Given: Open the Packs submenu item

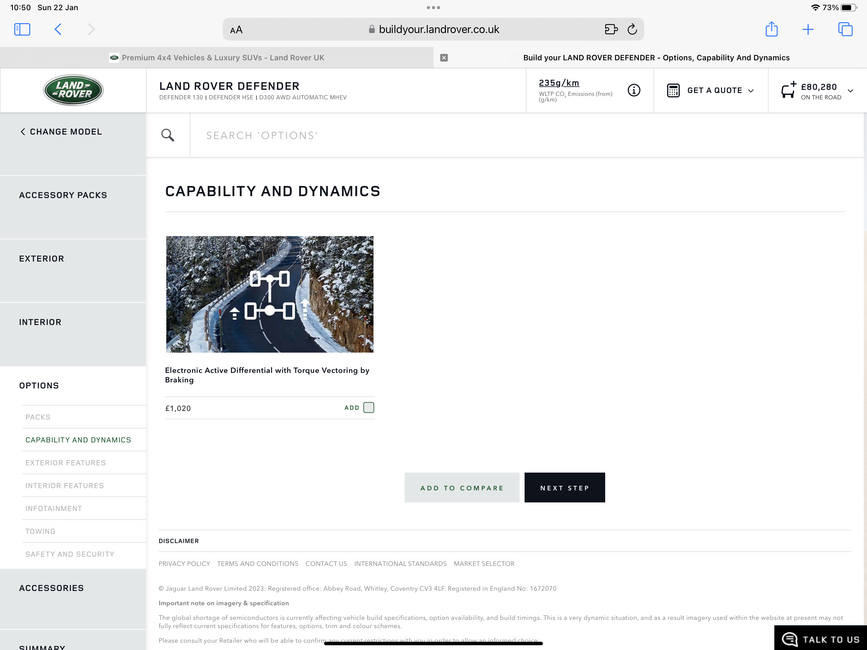Looking at the screenshot, I should point(38,417).
